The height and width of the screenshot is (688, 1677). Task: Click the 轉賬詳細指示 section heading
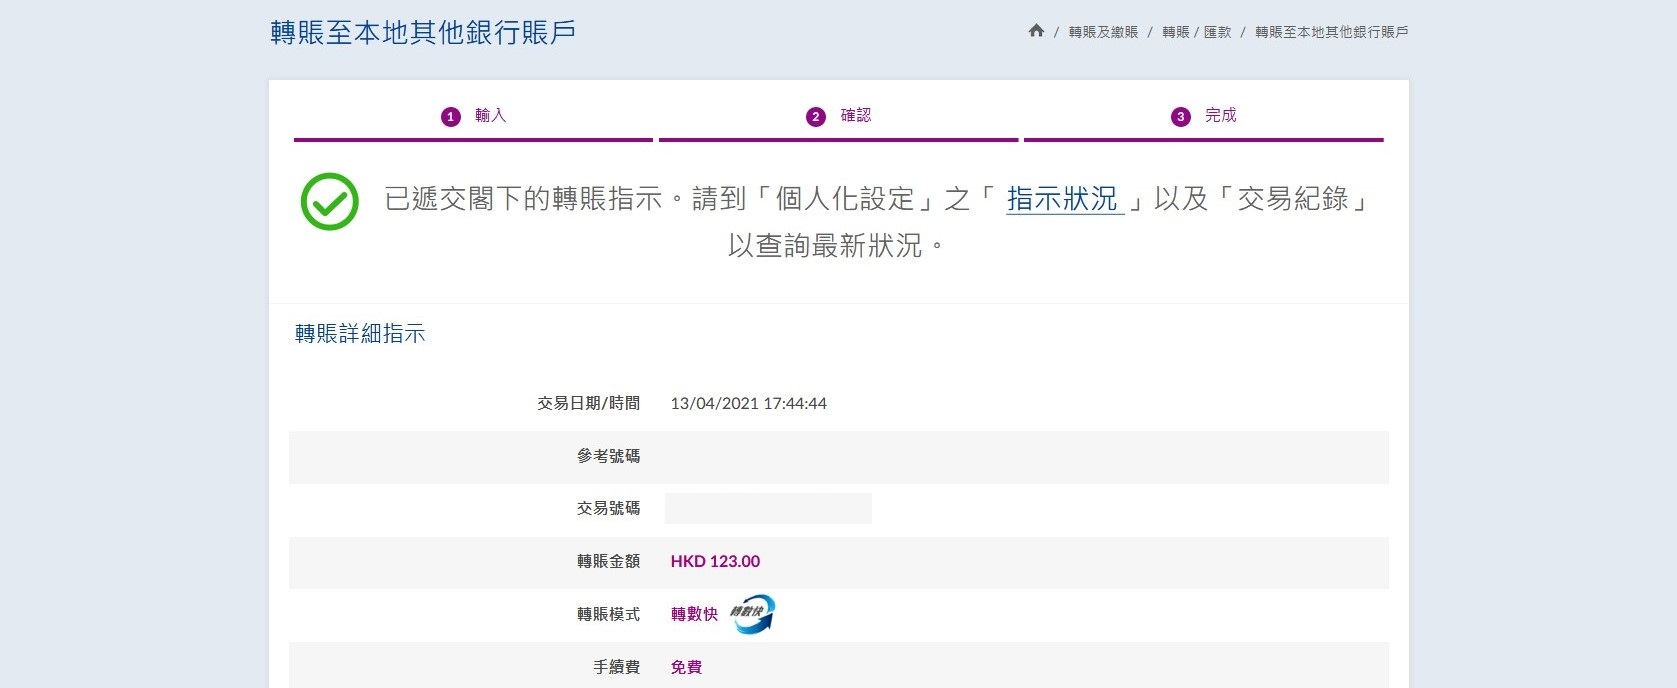click(x=360, y=334)
